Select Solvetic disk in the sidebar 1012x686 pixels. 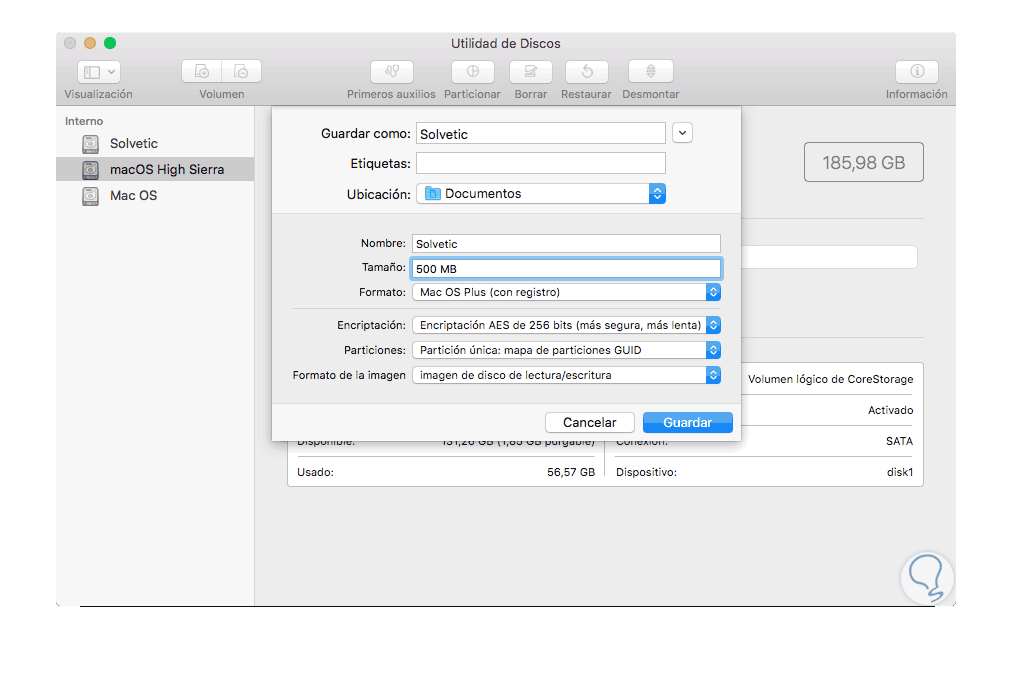[x=155, y=143]
